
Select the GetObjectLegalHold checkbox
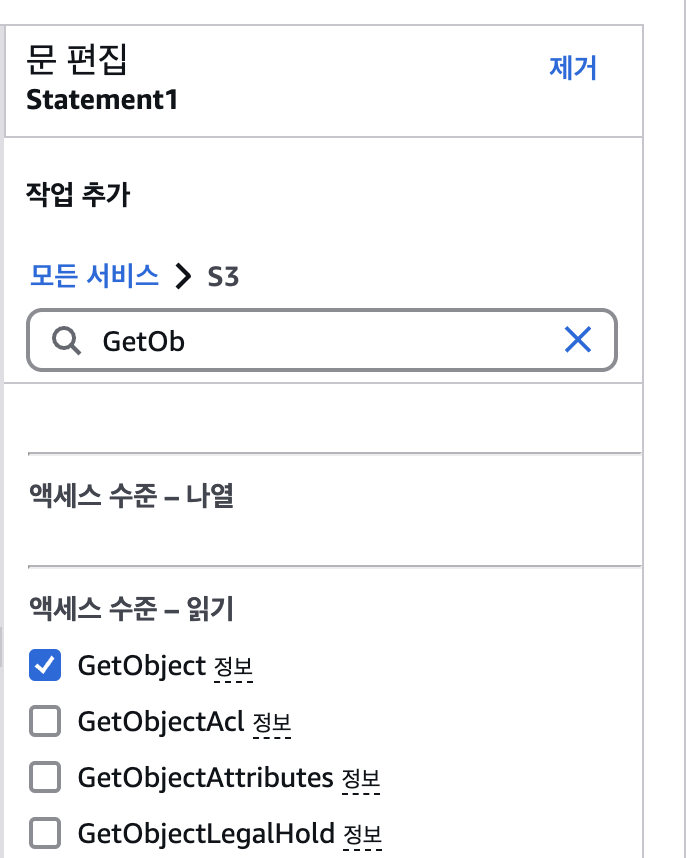45,833
